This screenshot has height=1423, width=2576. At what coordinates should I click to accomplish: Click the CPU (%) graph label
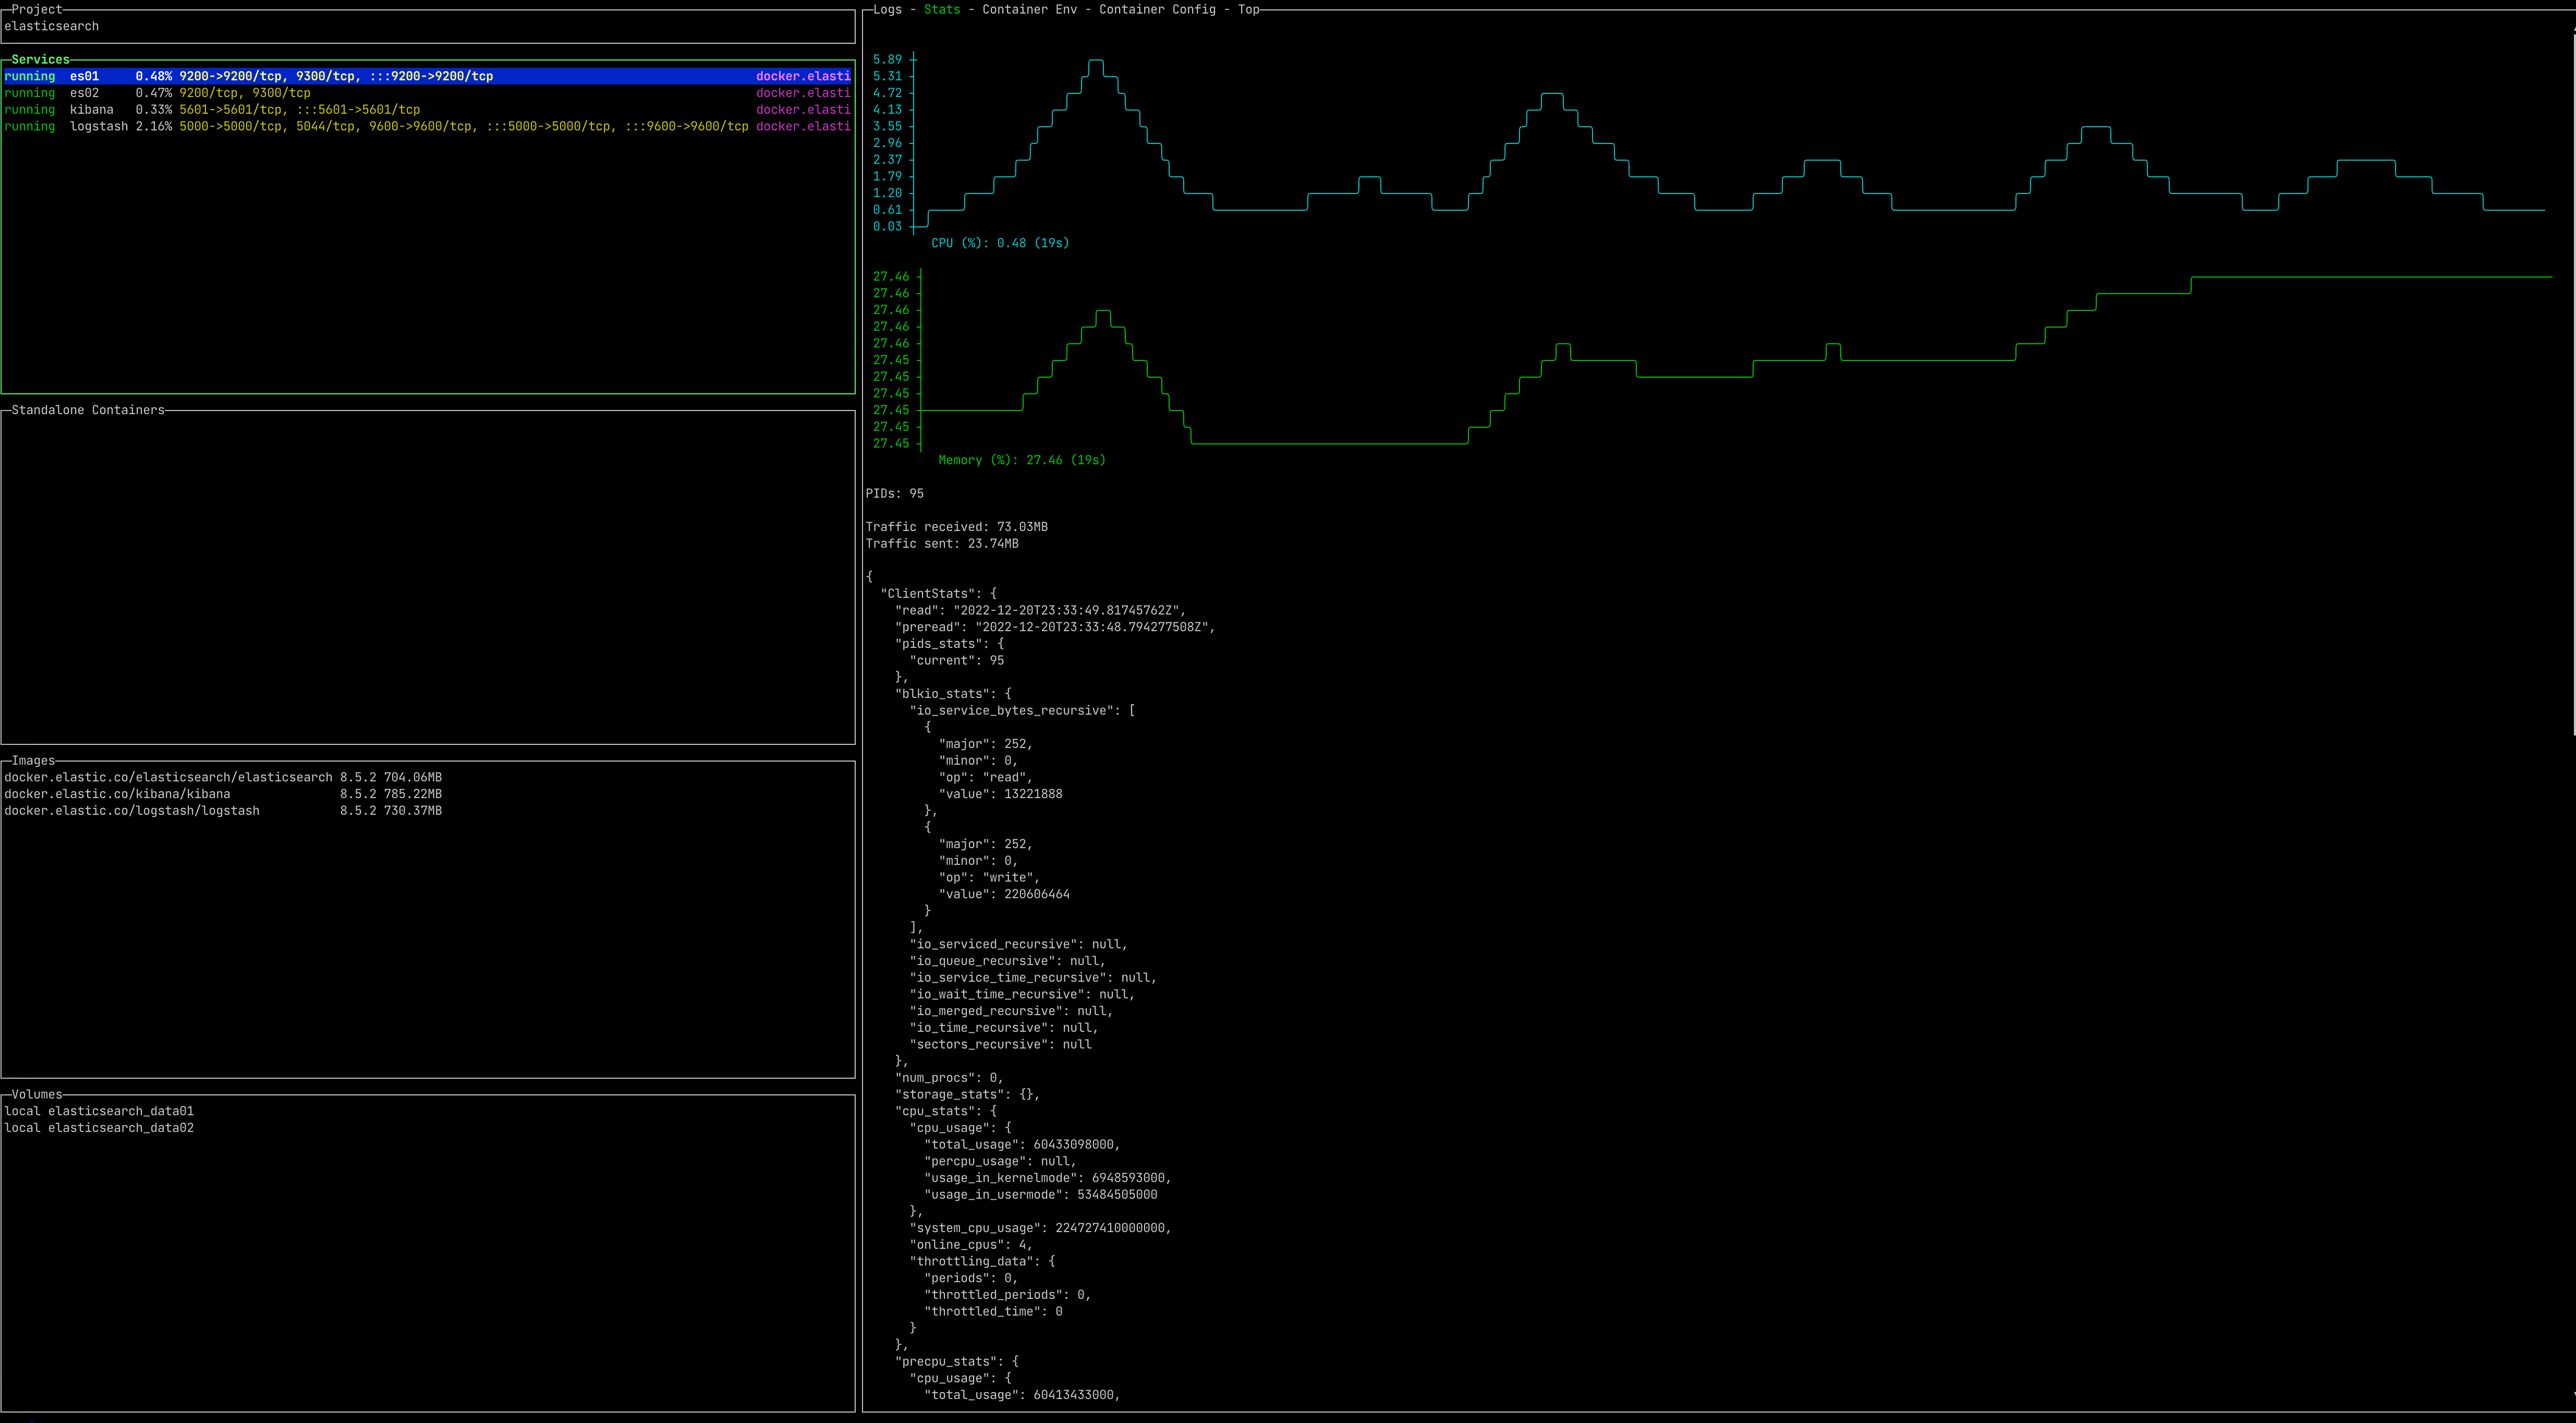click(x=1000, y=243)
